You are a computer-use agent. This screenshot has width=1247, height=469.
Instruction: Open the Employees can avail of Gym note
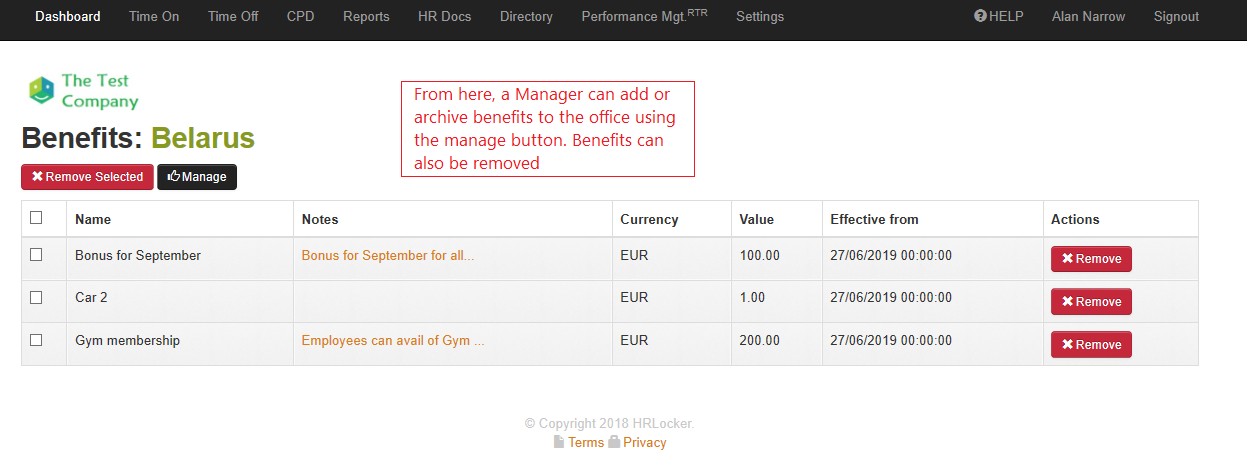click(x=393, y=341)
